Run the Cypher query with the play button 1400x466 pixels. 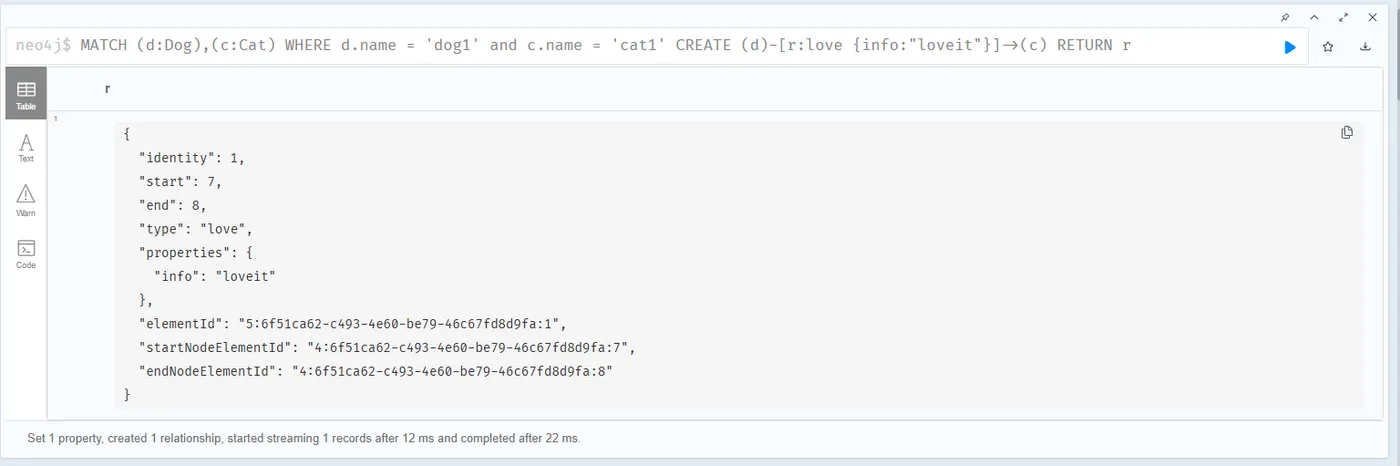coord(1290,47)
